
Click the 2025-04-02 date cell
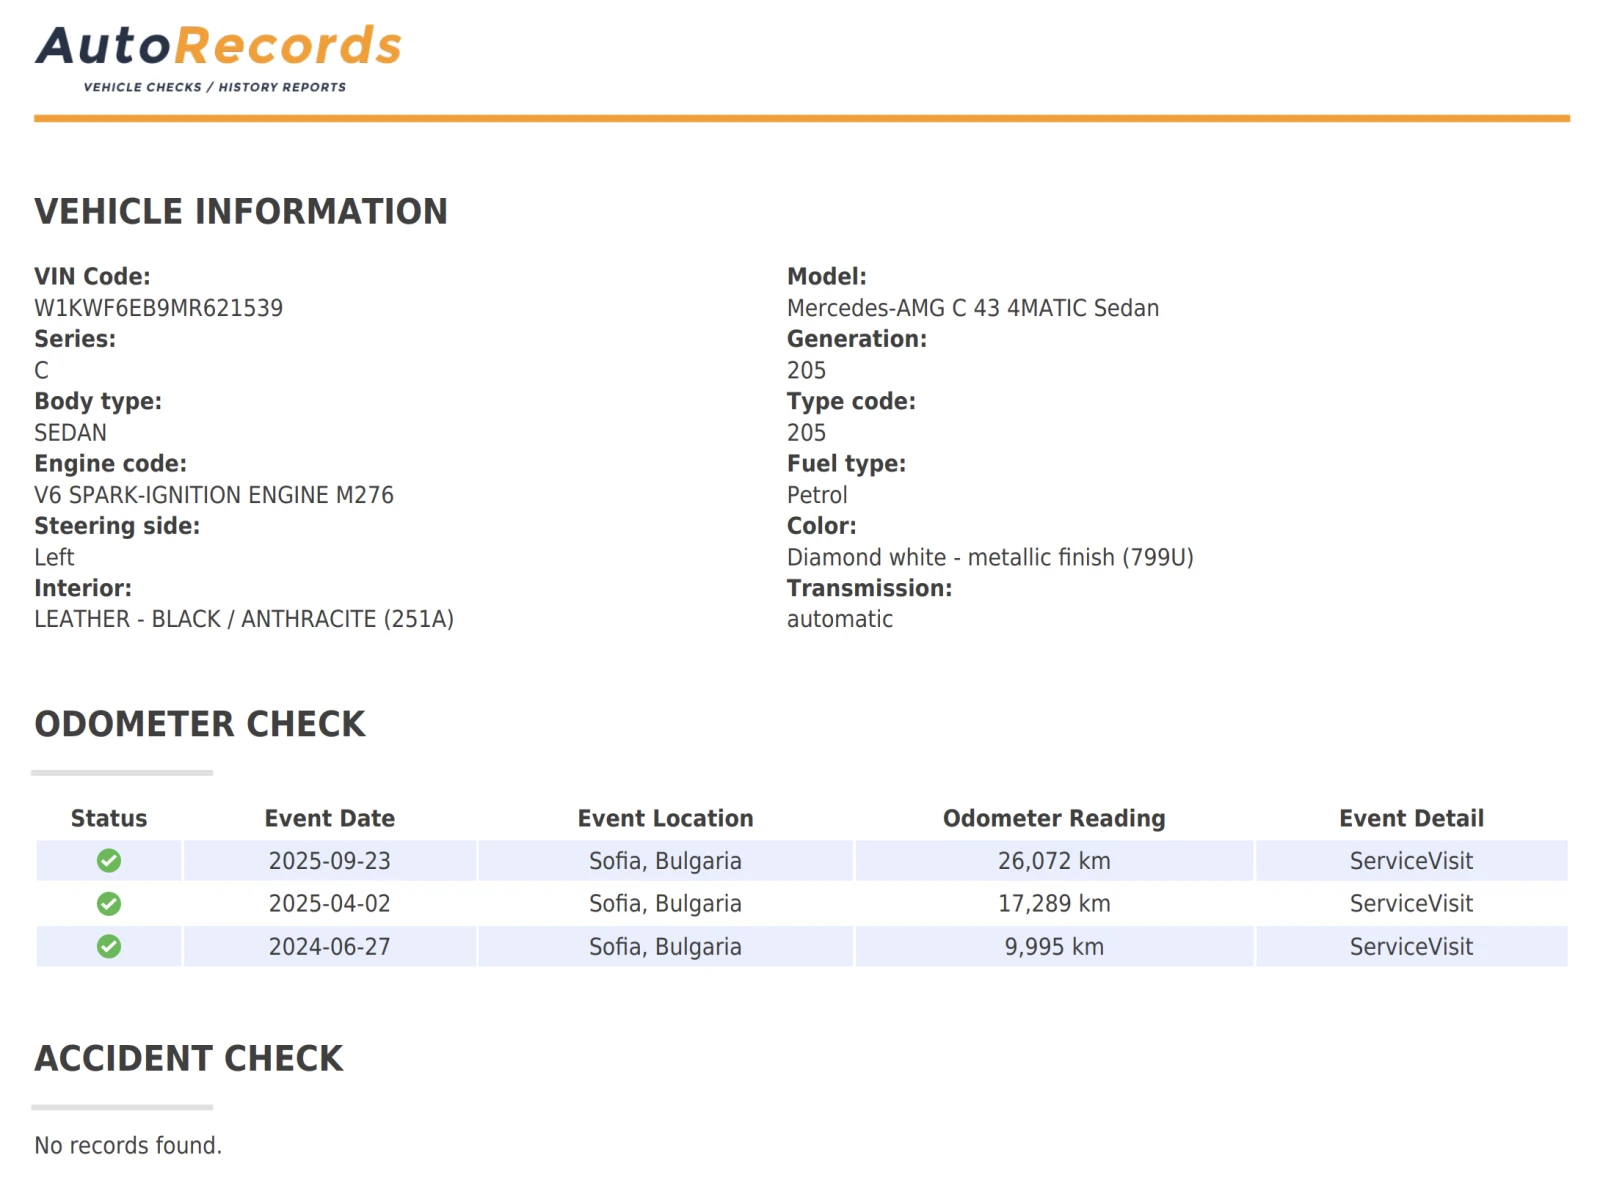pos(330,904)
